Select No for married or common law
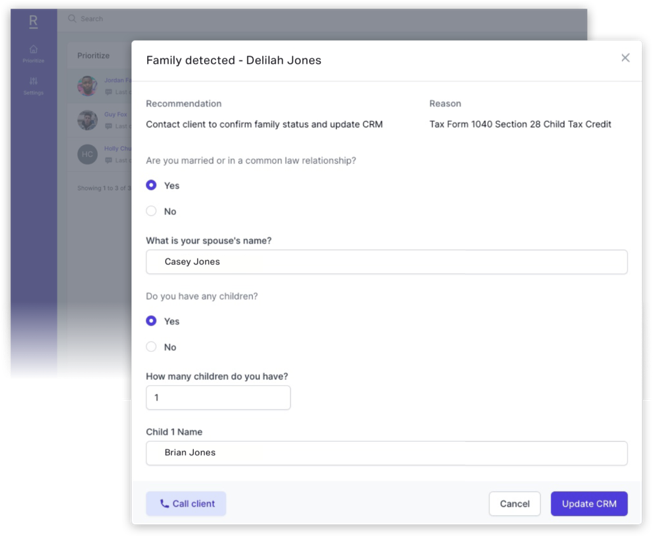 151,211
